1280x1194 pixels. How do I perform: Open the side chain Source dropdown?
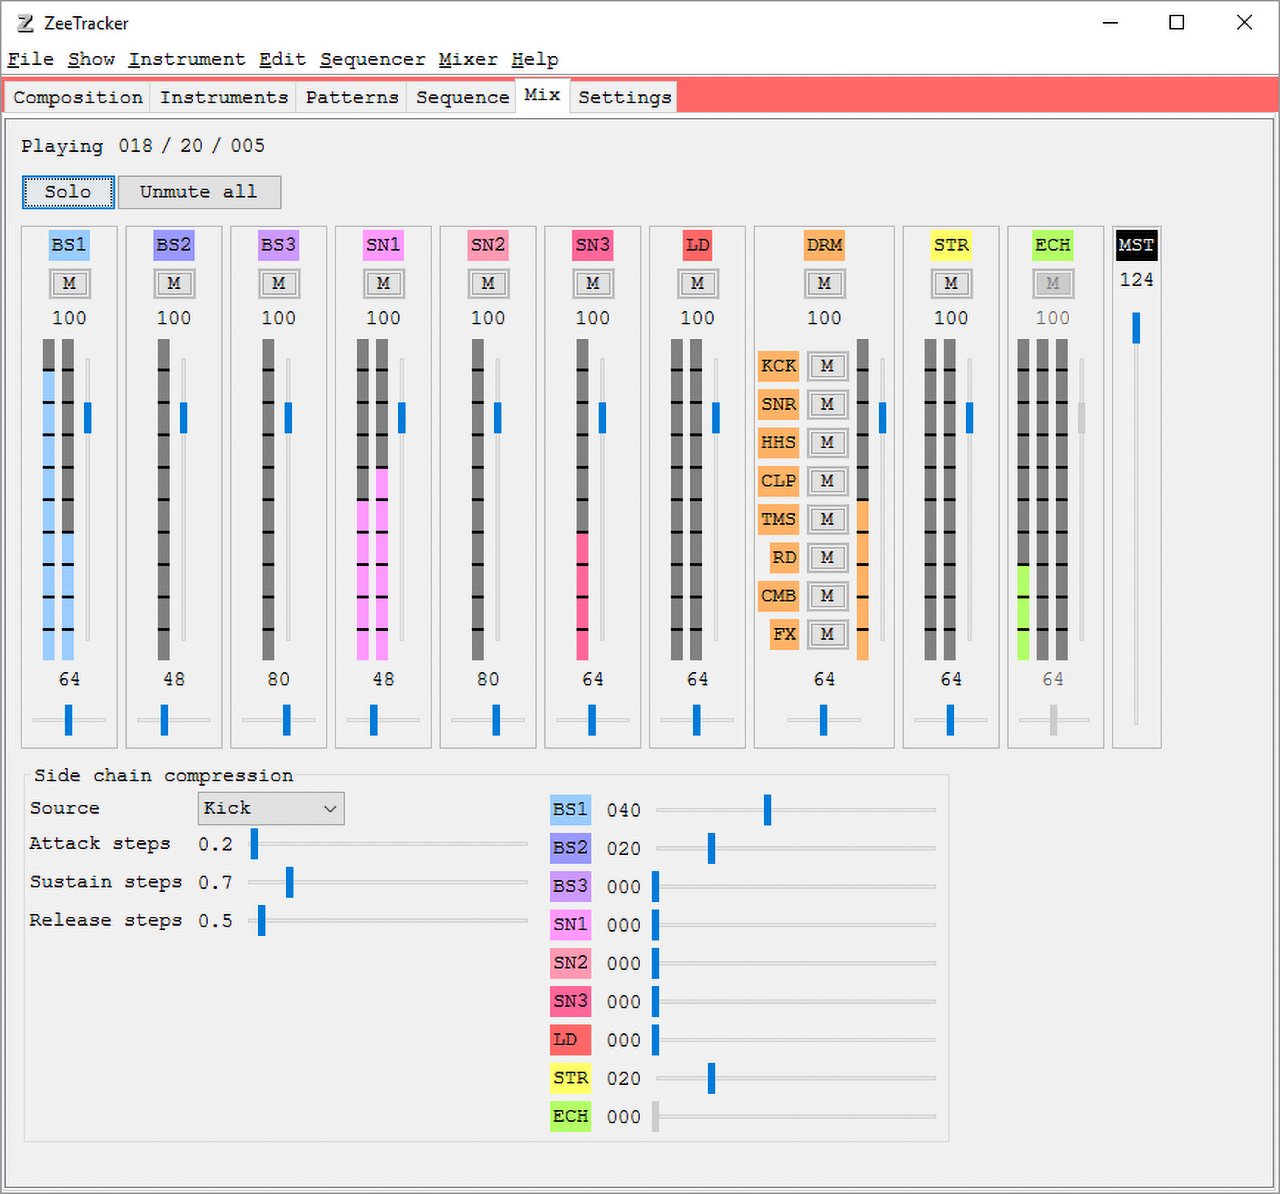(x=271, y=808)
